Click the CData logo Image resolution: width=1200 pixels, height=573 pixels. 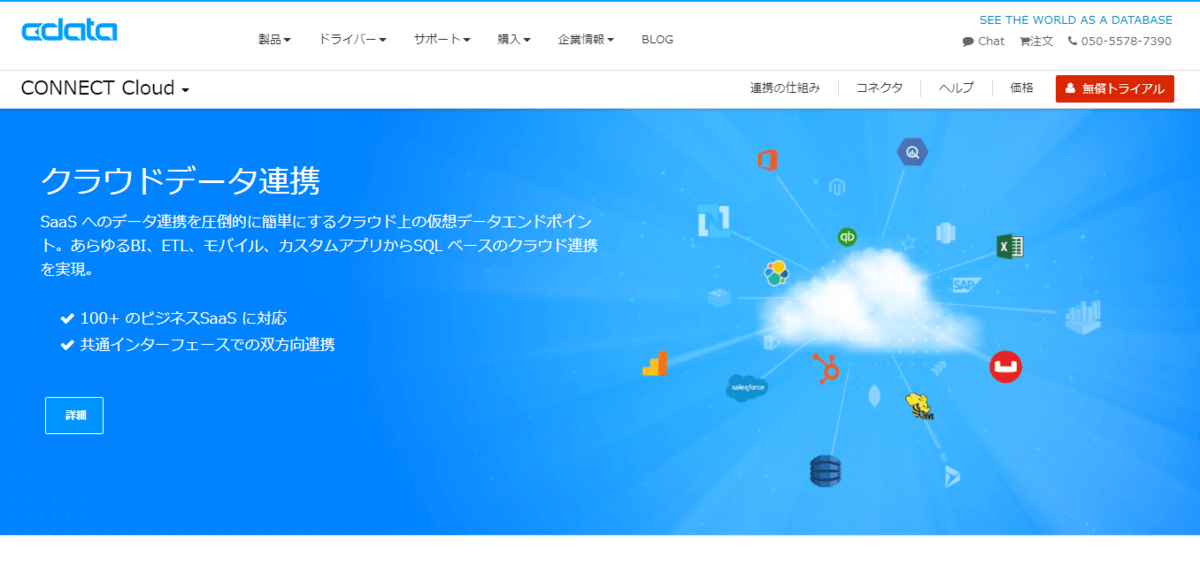[70, 31]
